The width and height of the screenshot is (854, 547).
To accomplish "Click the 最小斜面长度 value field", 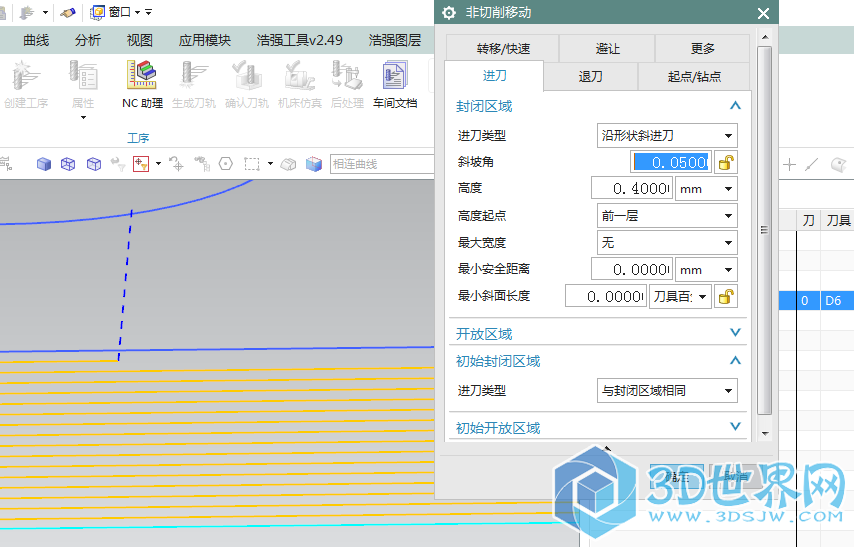I will click(606, 296).
